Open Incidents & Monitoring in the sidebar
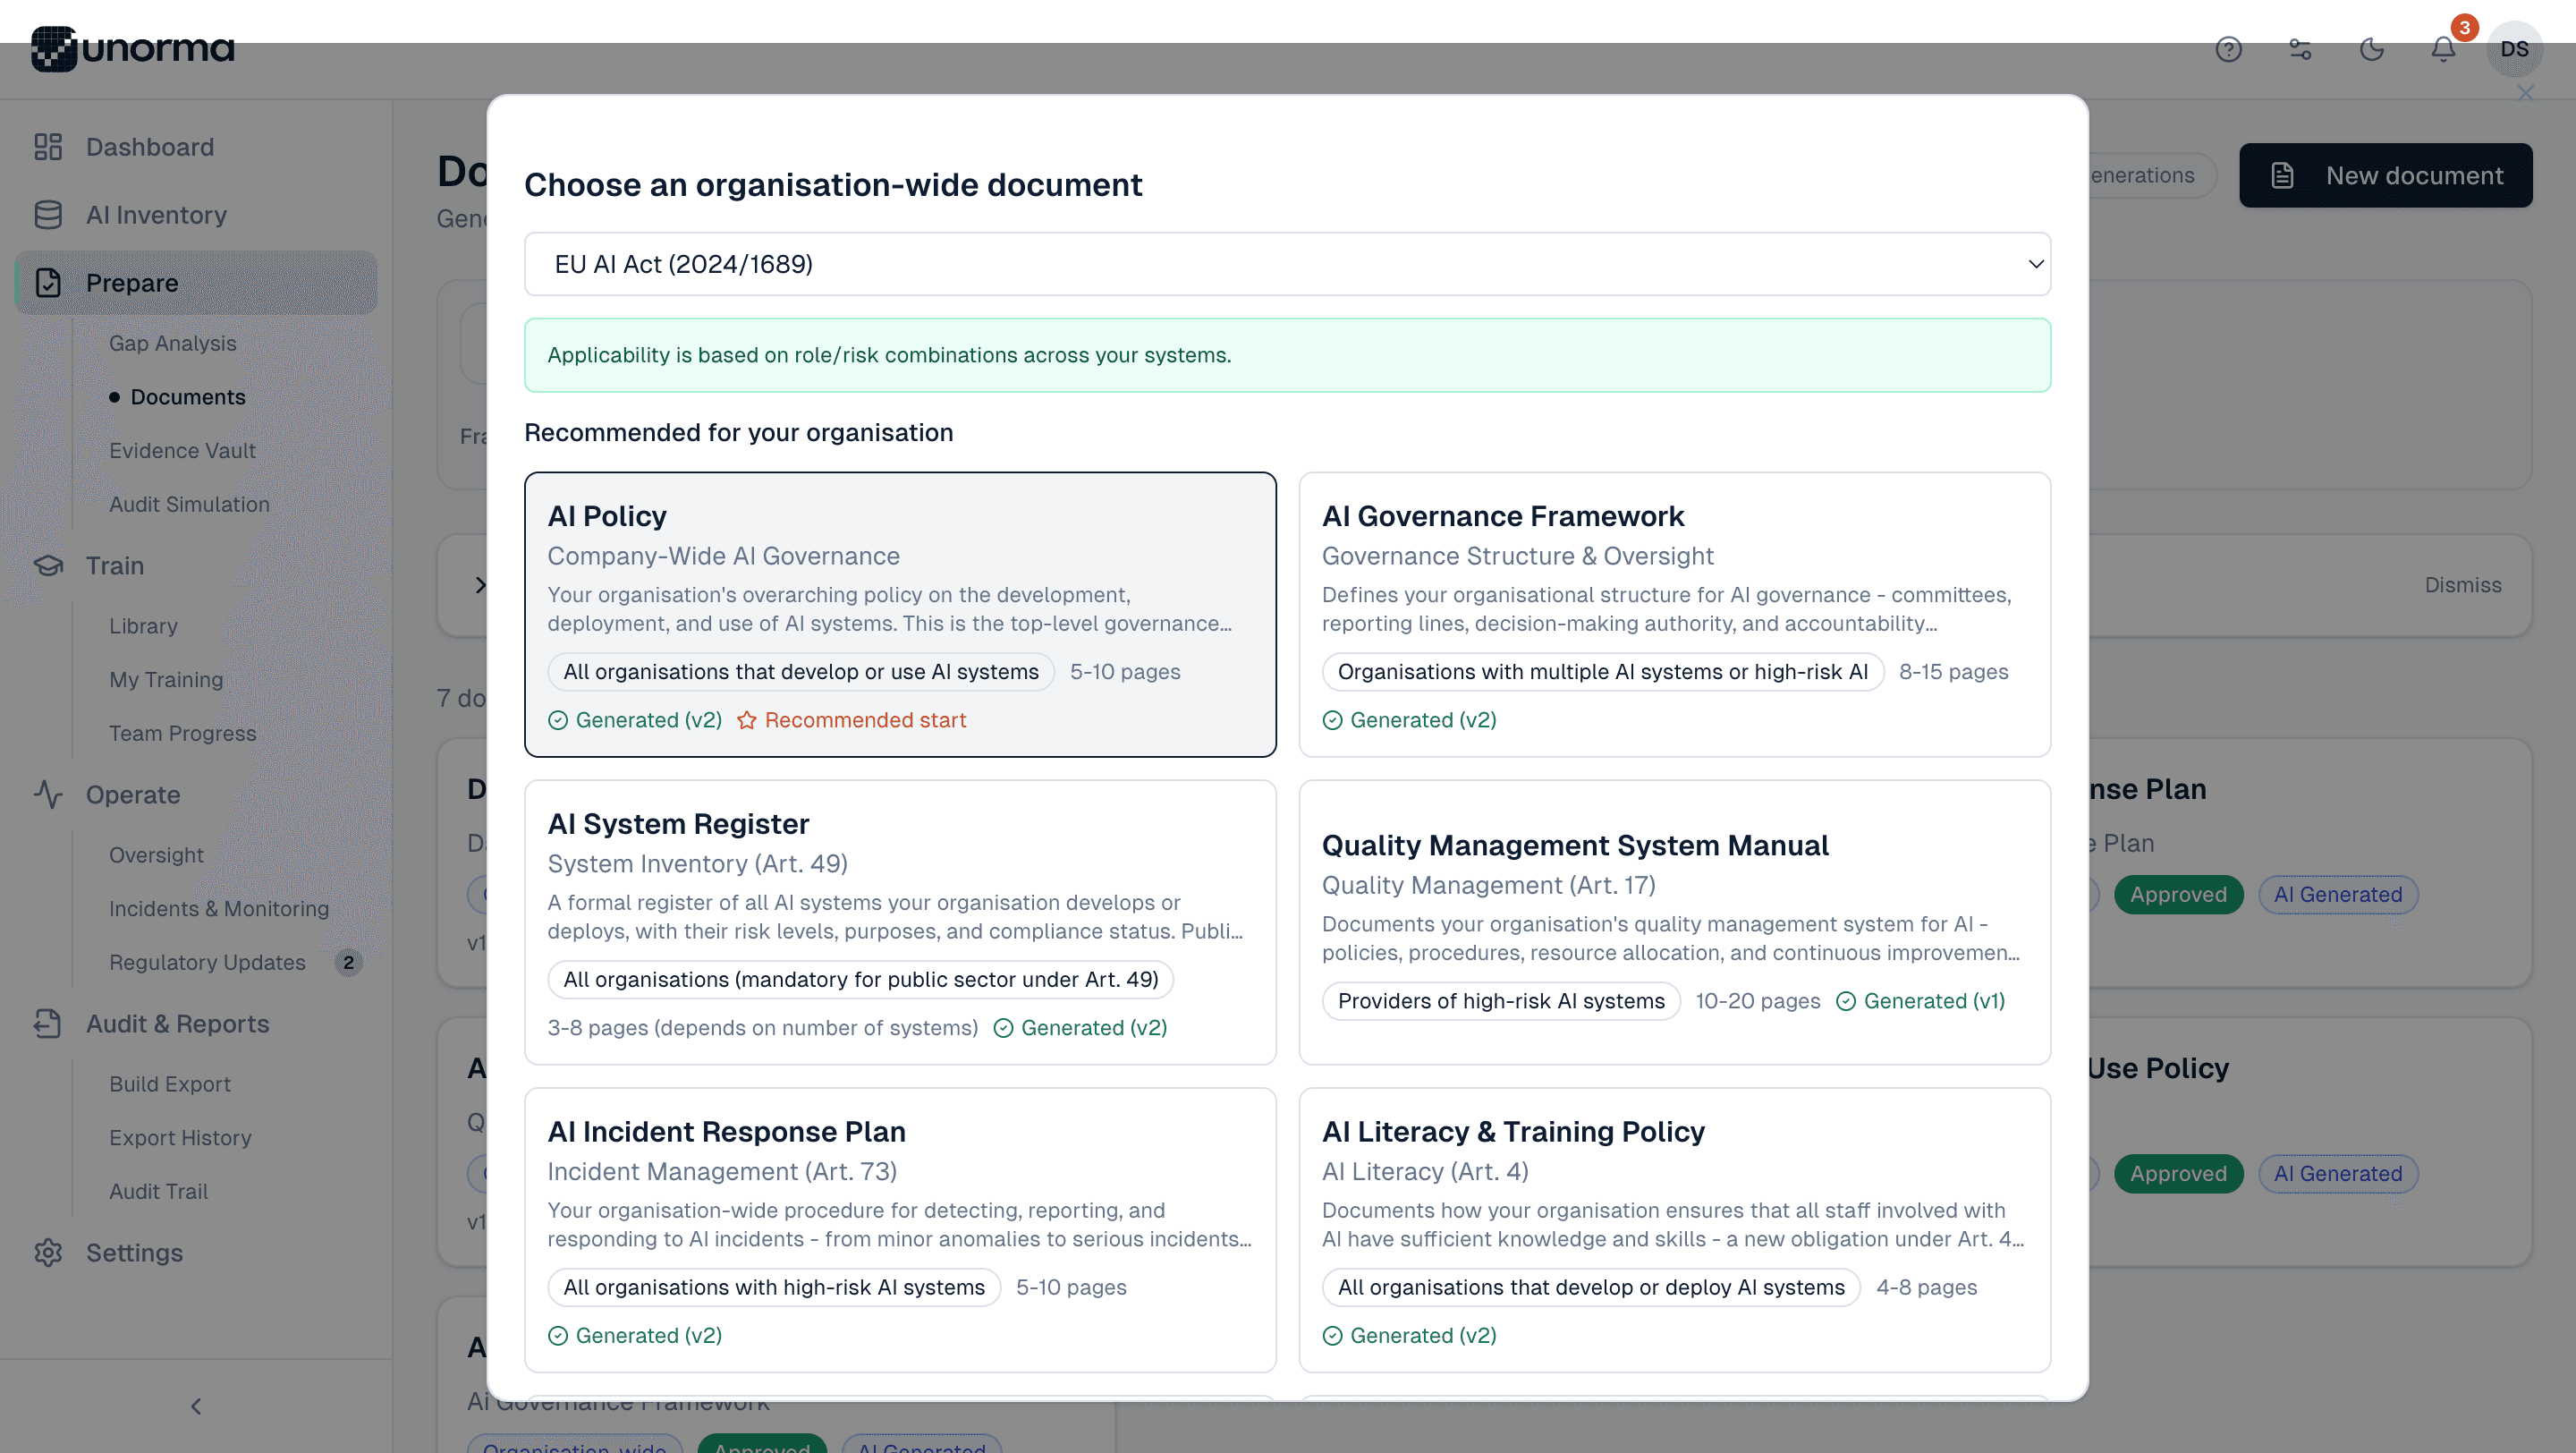 [219, 910]
